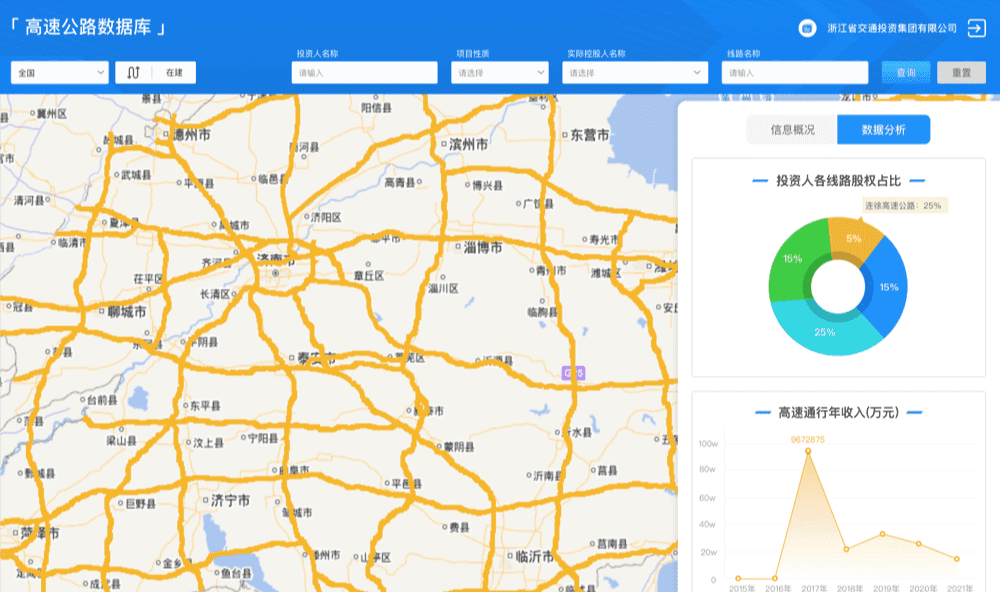The width and height of the screenshot is (1000, 592).
Task: Switch to the 信息概况 tab
Action: point(792,129)
